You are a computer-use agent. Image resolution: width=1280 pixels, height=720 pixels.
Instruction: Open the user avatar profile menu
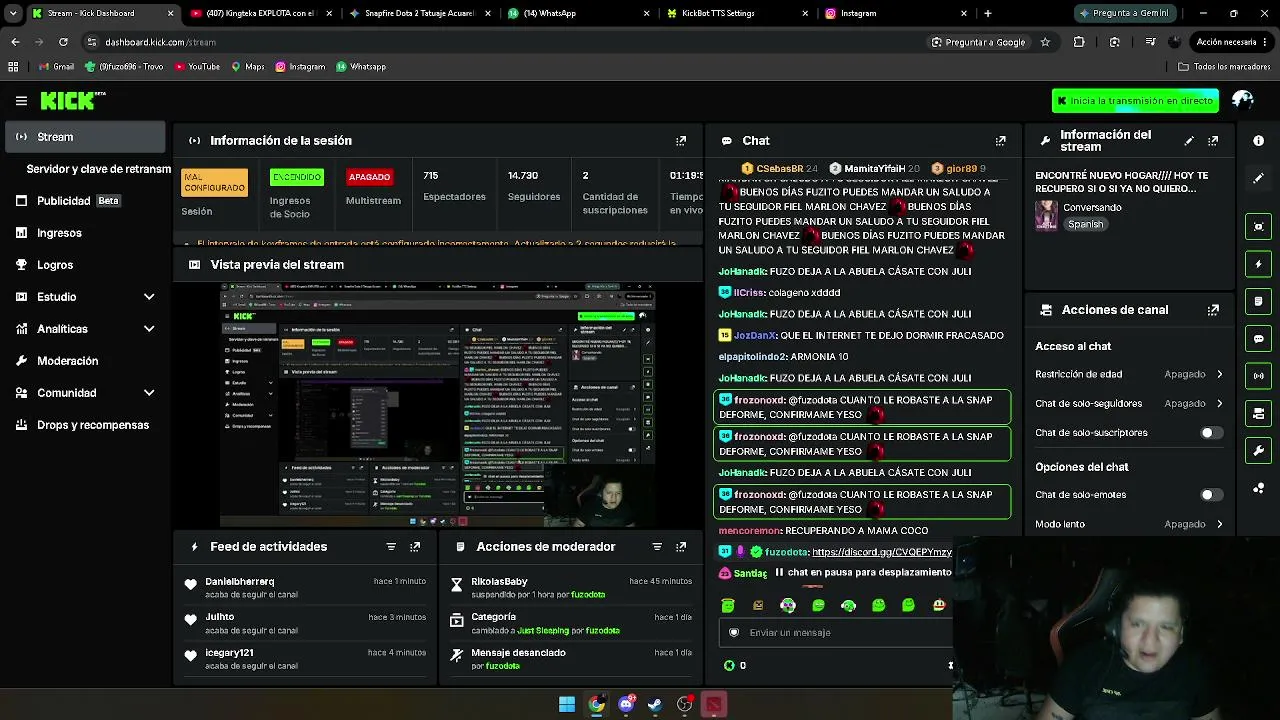pos(1243,100)
